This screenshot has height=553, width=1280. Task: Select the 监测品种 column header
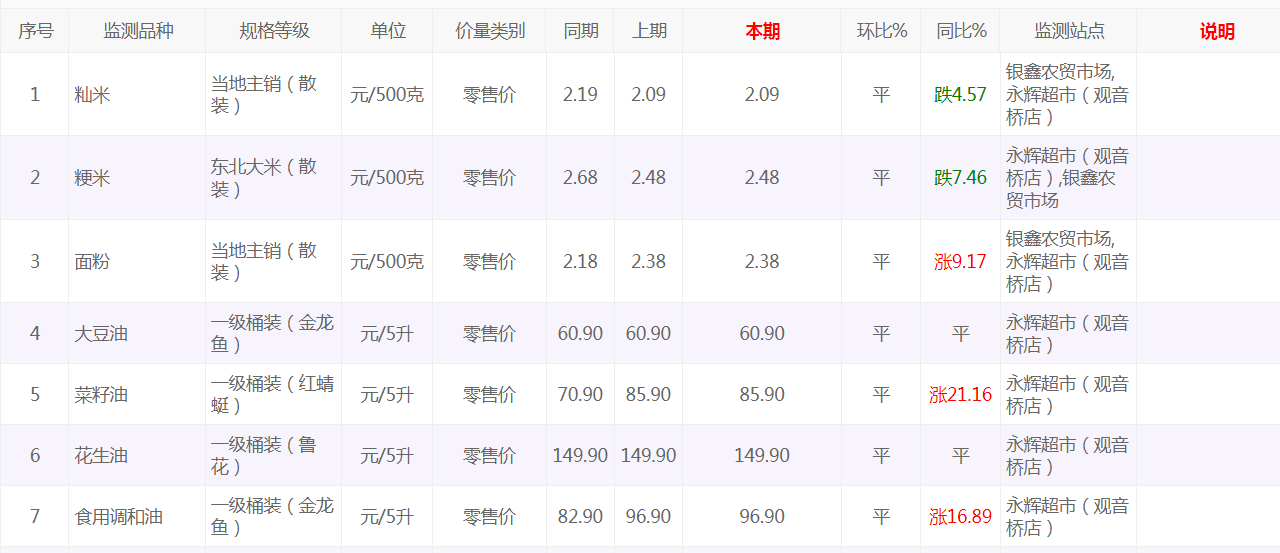[x=138, y=31]
